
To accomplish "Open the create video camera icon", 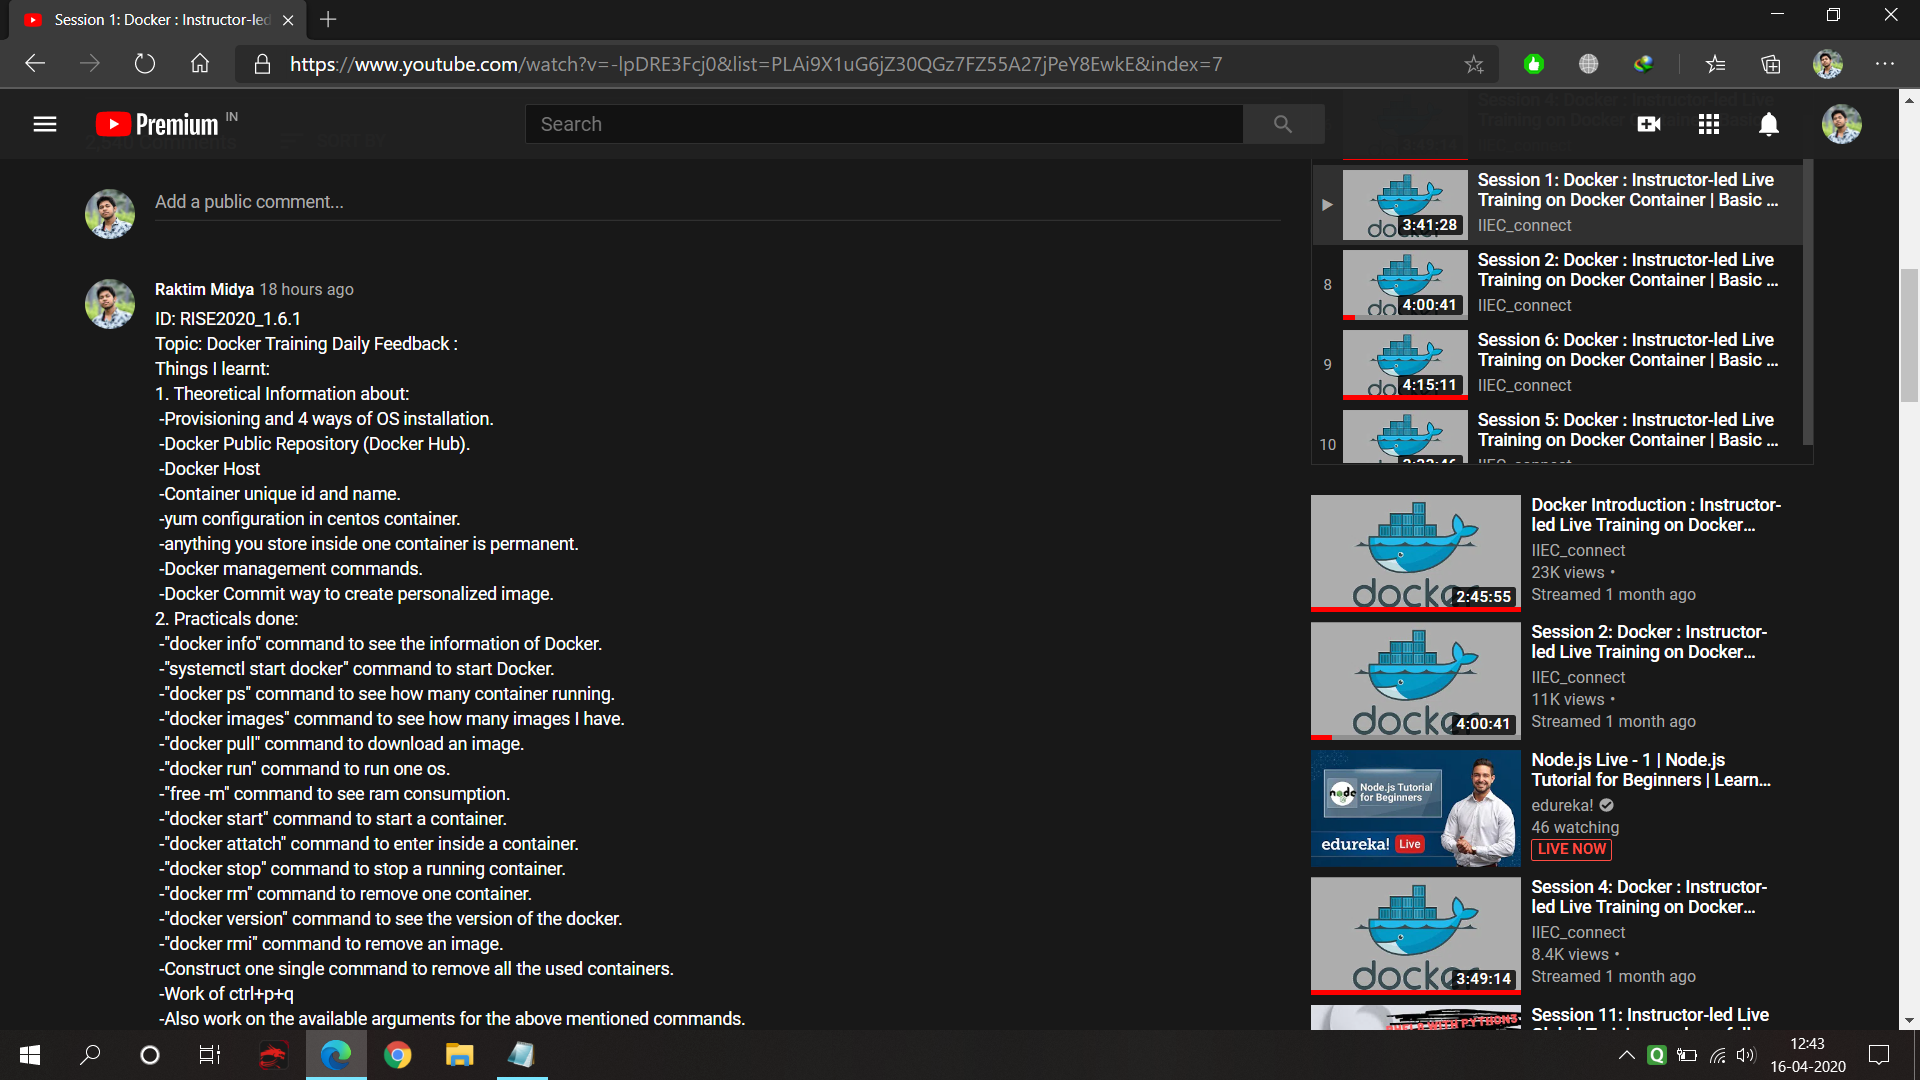I will (x=1648, y=124).
